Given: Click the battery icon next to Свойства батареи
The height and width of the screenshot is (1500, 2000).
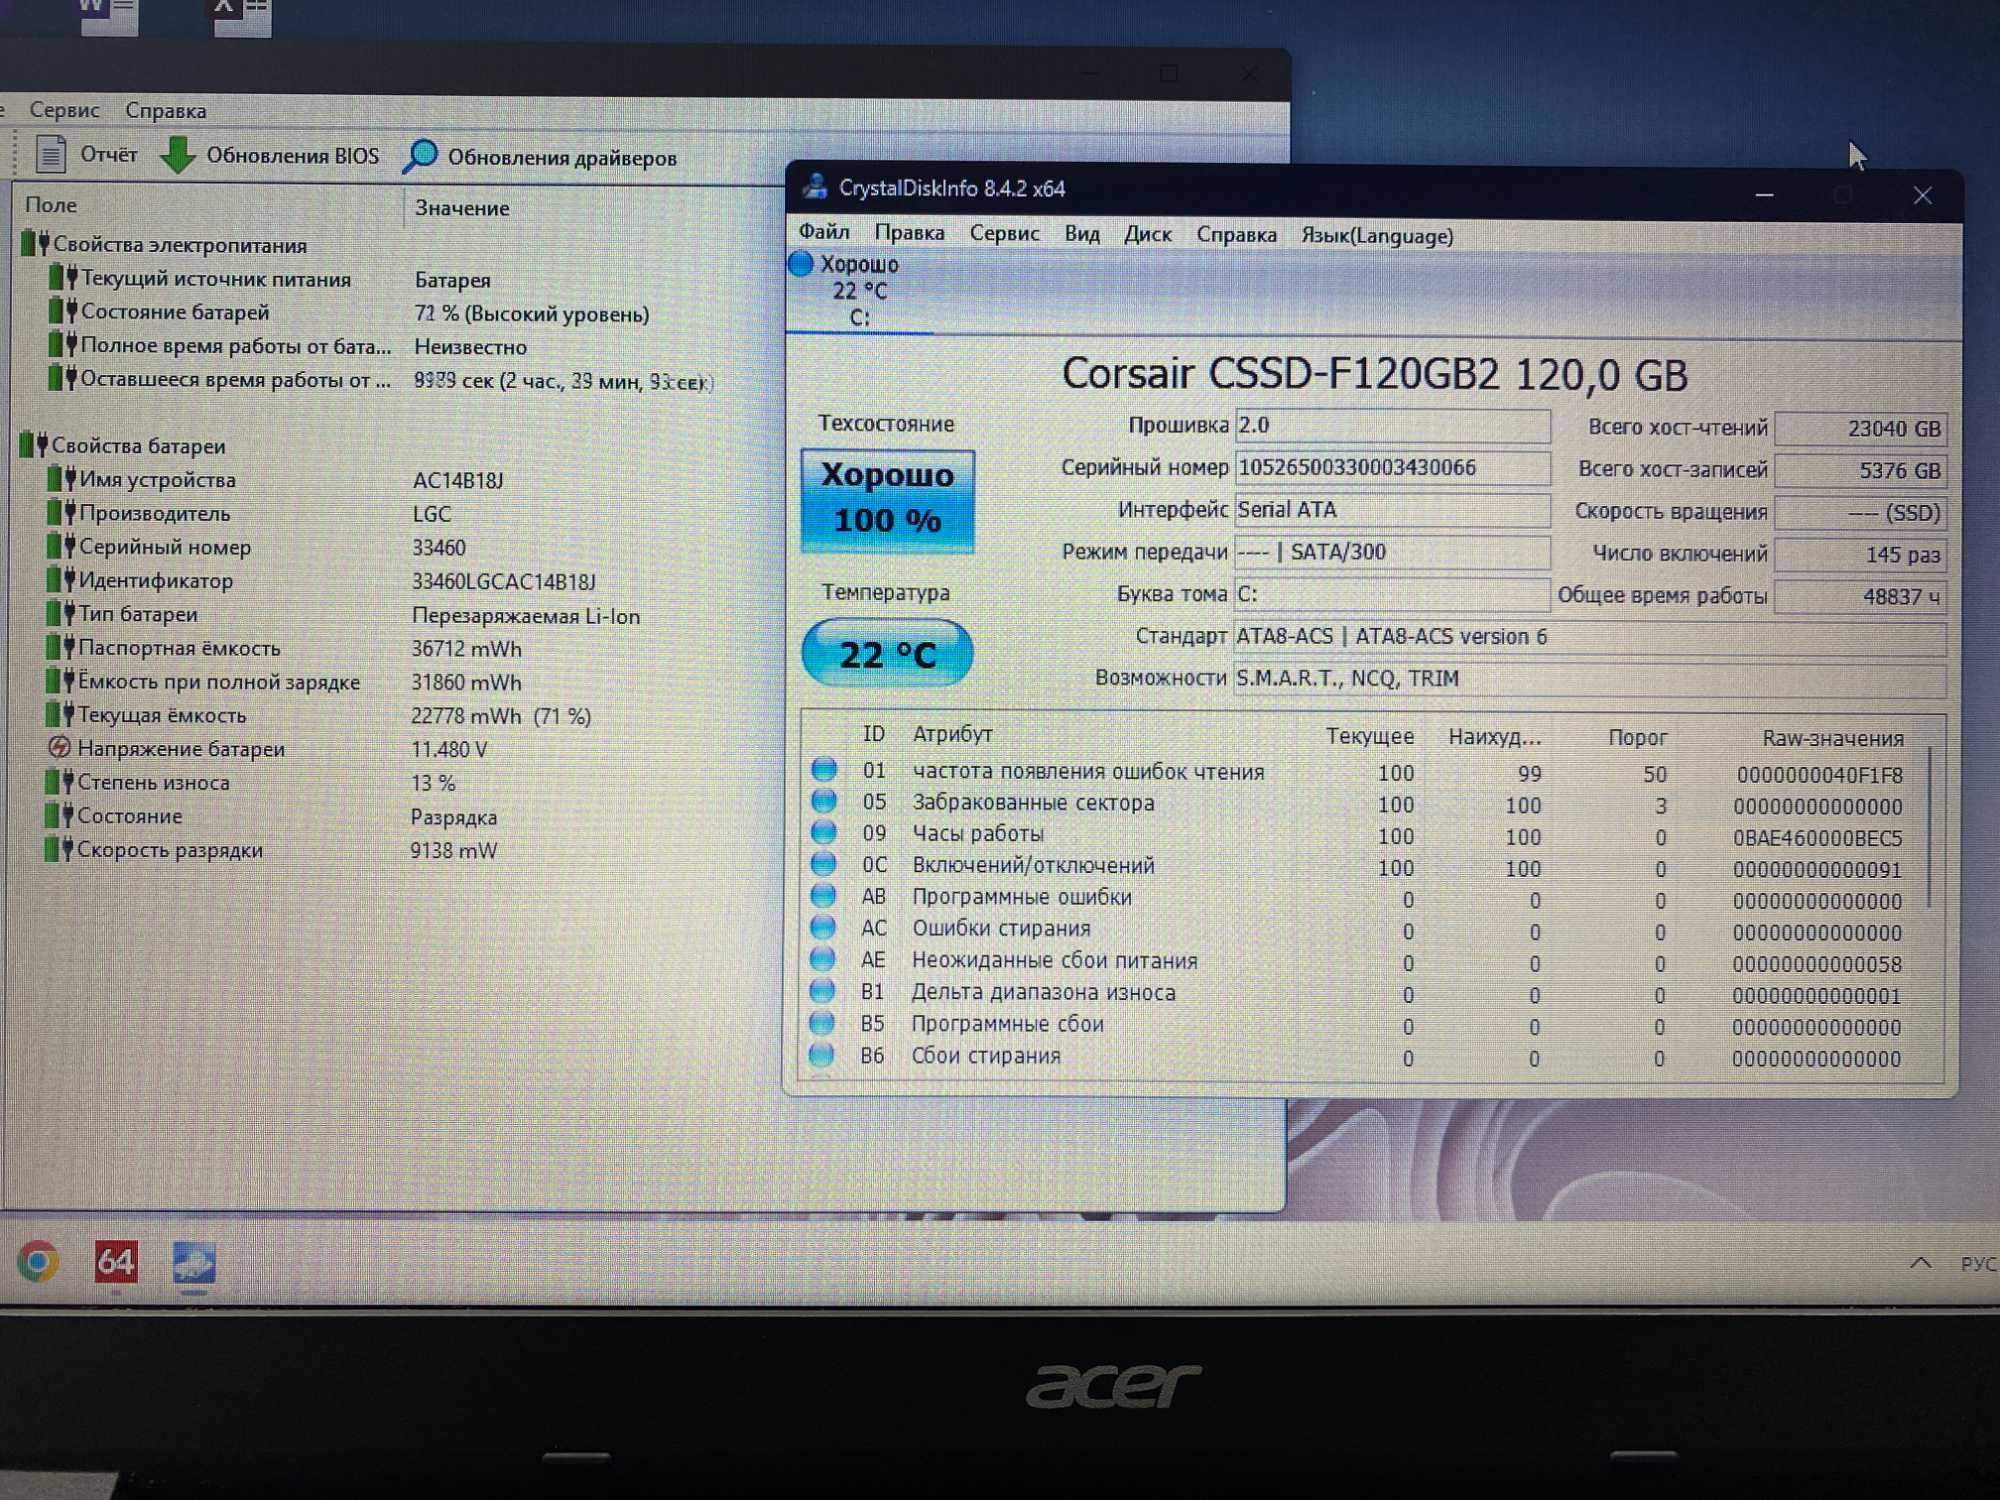Looking at the screenshot, I should coord(34,444).
